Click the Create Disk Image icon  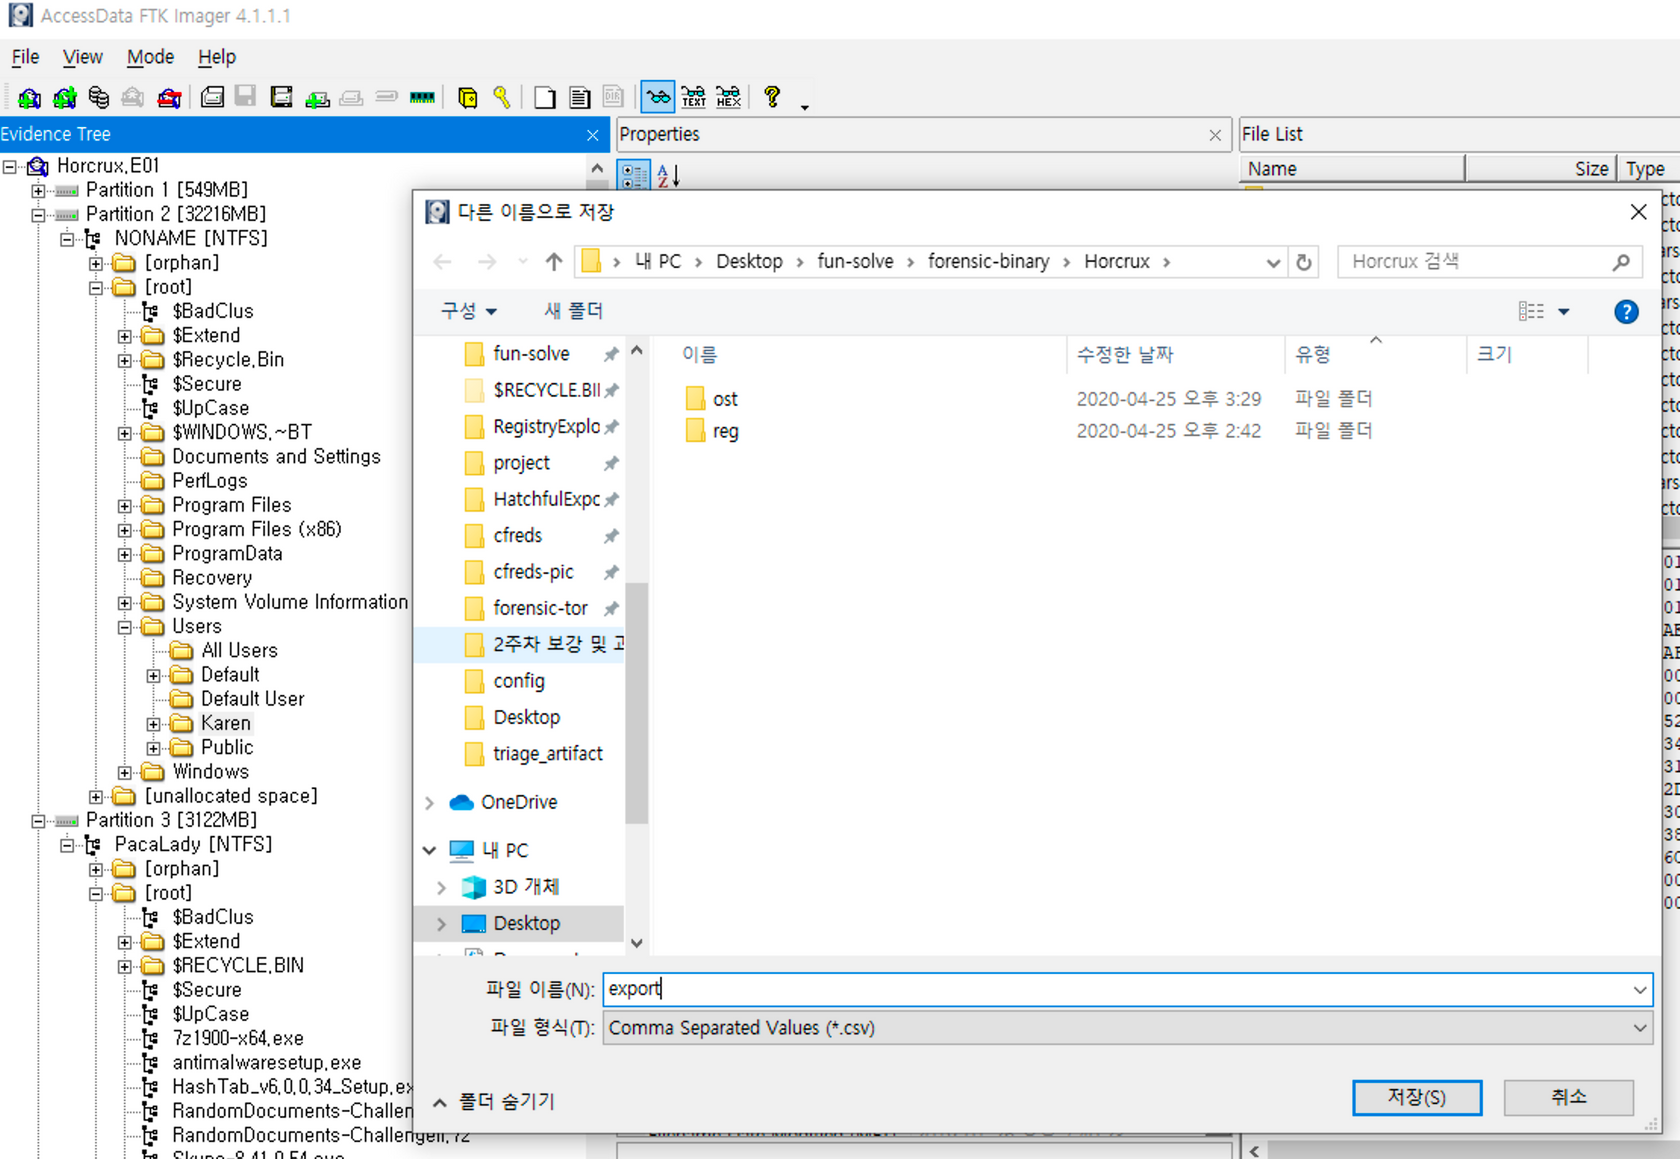click(x=212, y=97)
